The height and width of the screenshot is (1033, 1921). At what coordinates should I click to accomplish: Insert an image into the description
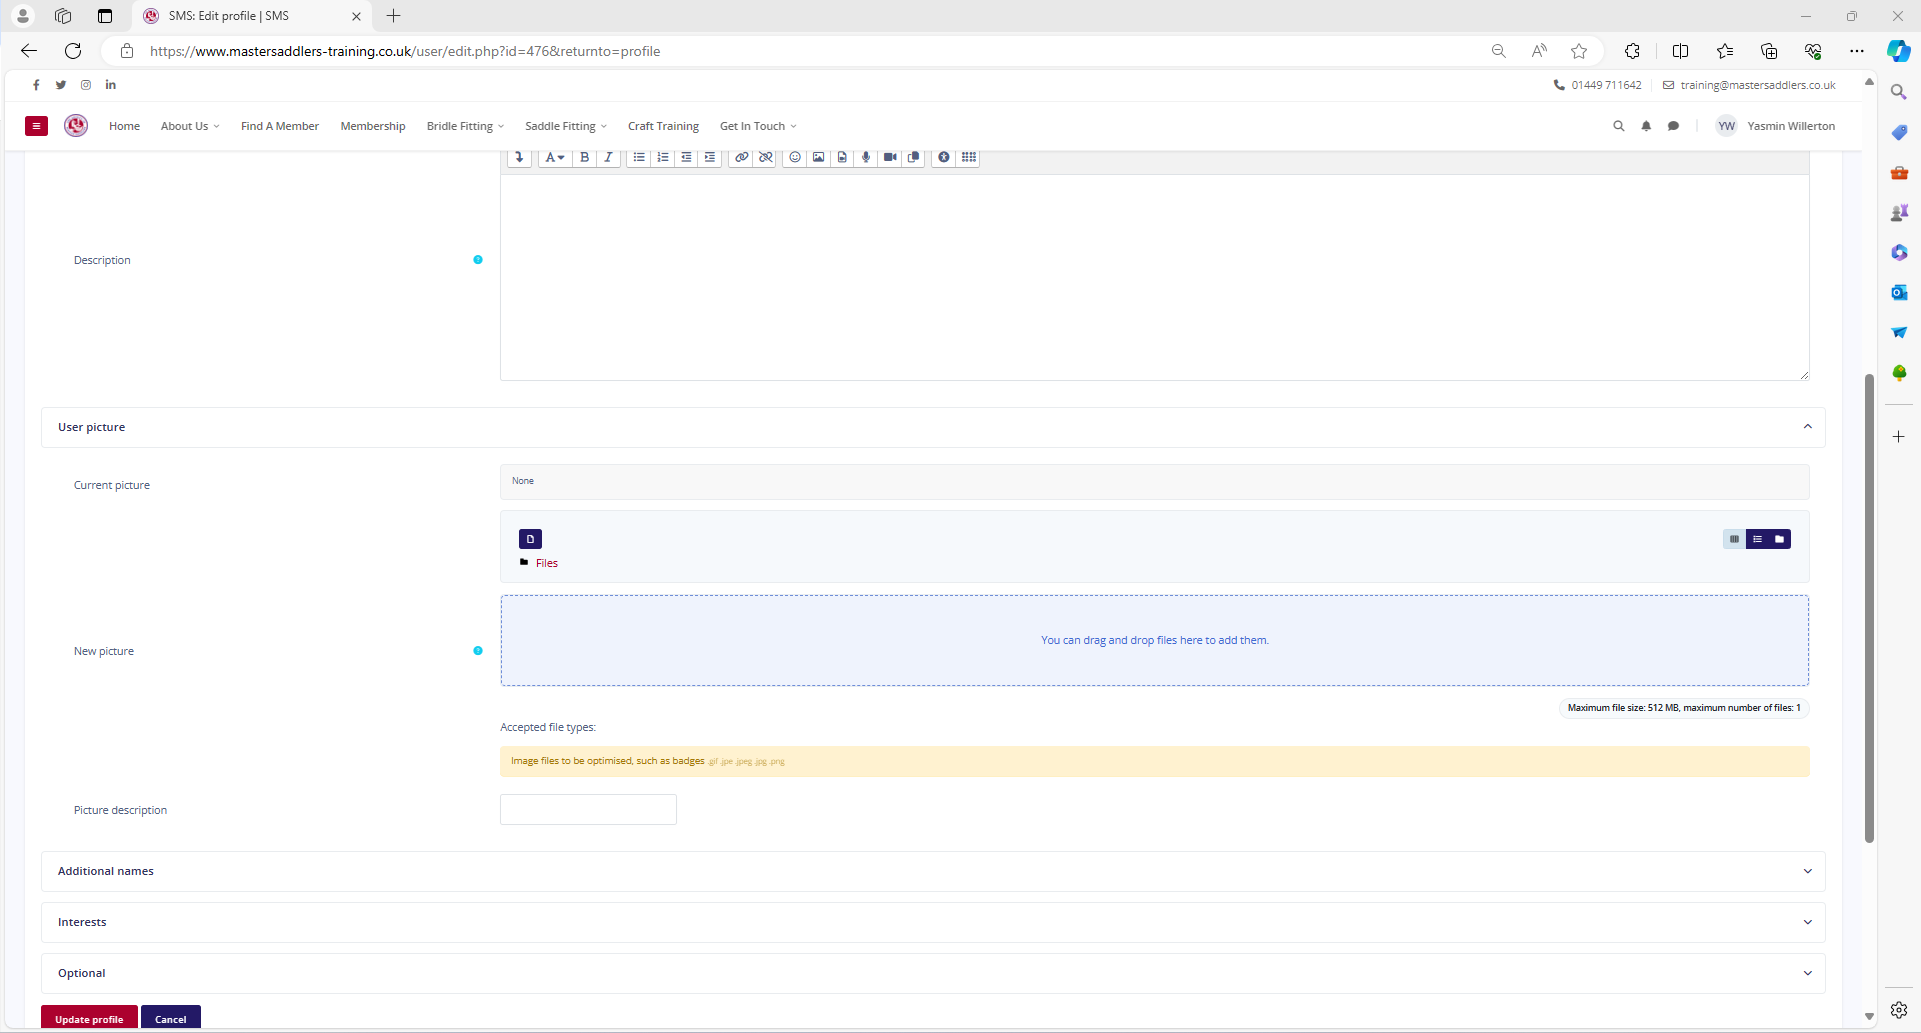819,157
